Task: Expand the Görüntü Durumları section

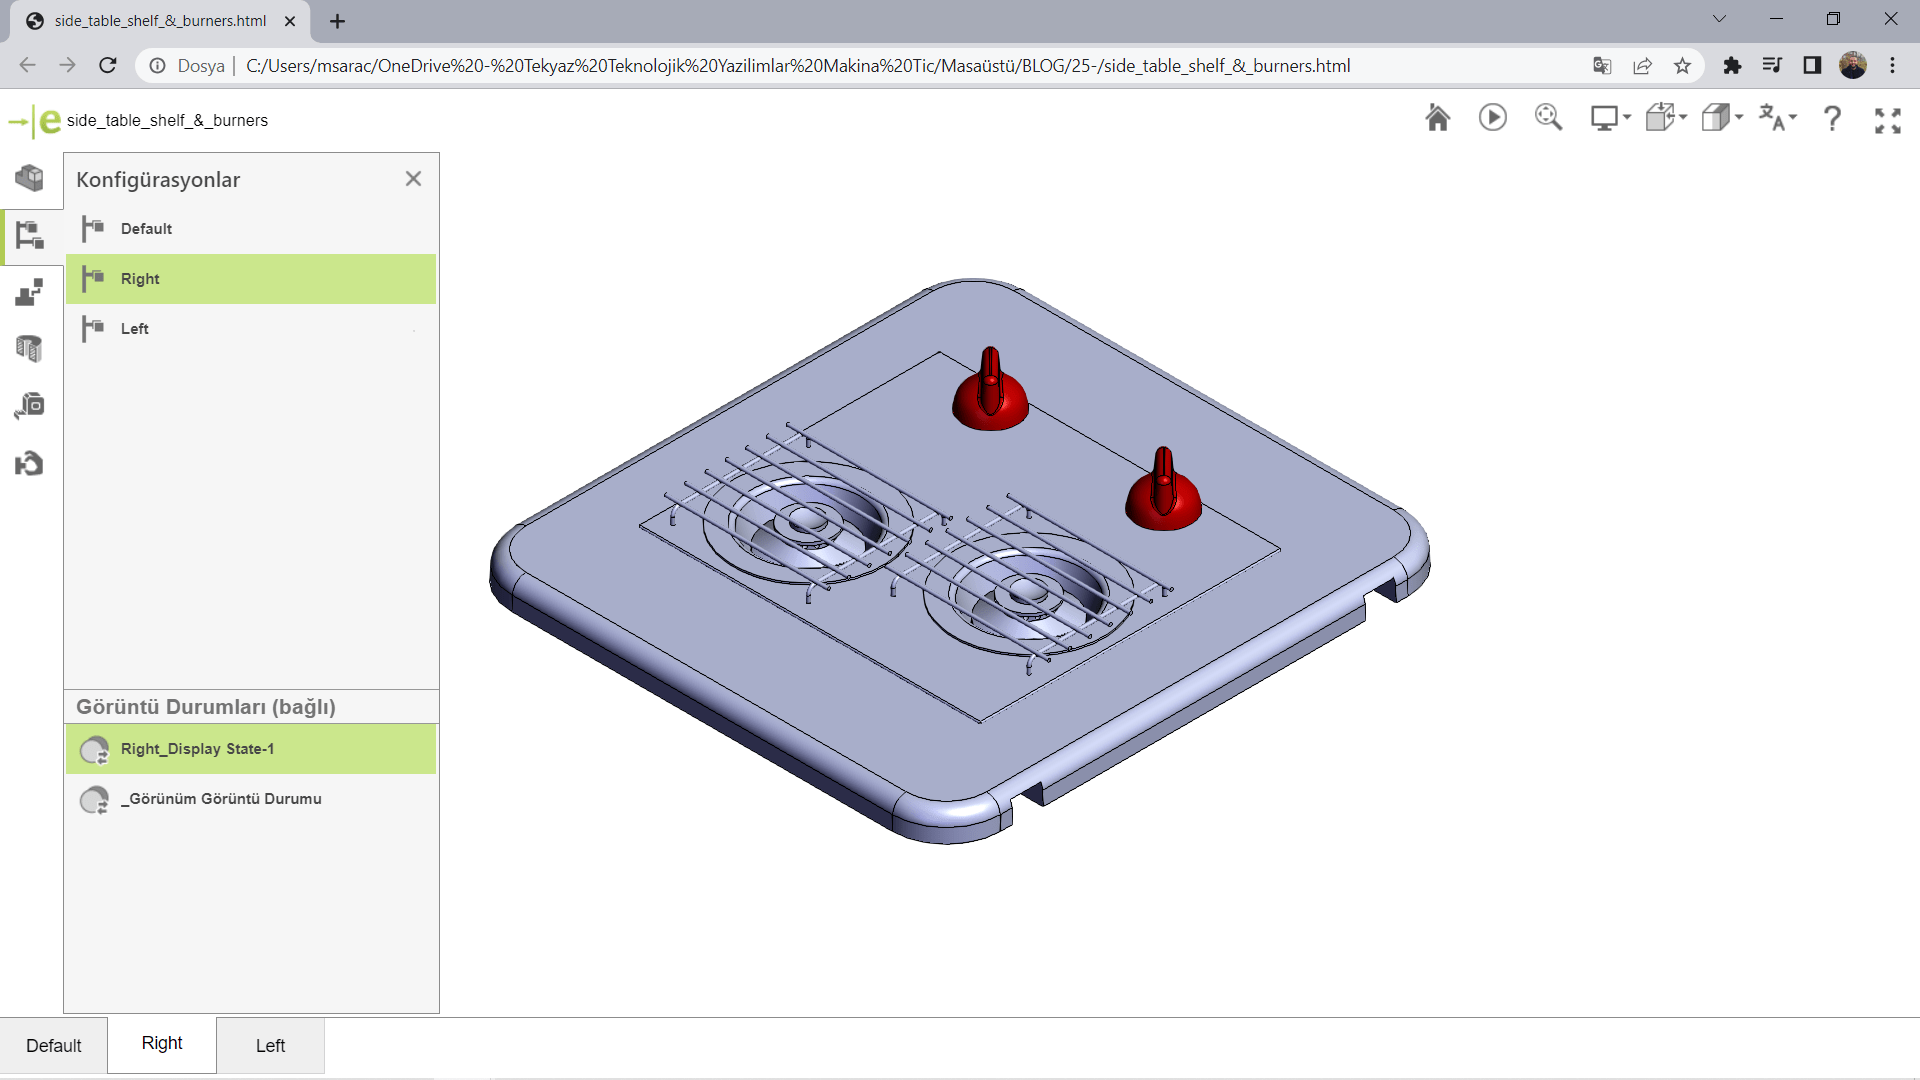Action: click(206, 705)
